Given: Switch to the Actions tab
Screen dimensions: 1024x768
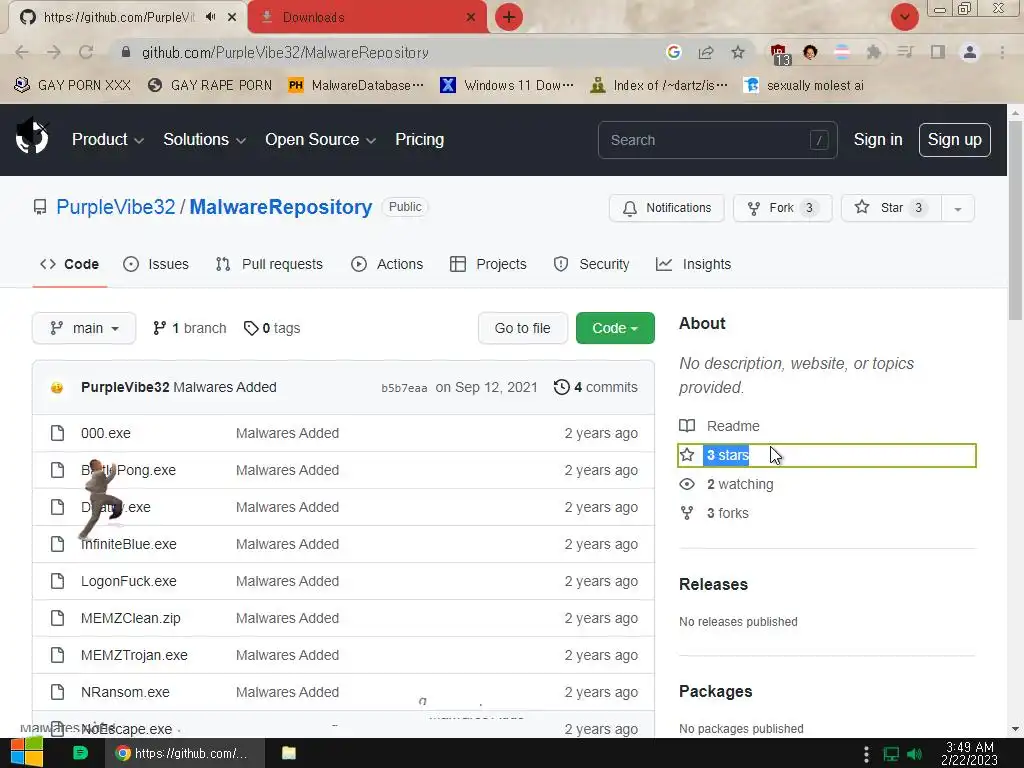Looking at the screenshot, I should coord(387,264).
